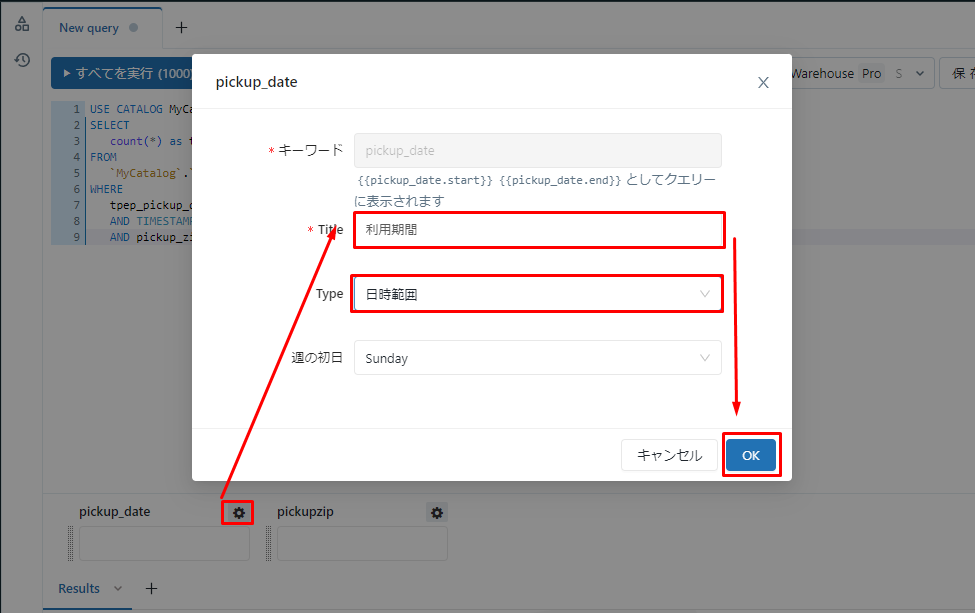Expand the Type dropdown showing 日時範囲

[537, 294]
